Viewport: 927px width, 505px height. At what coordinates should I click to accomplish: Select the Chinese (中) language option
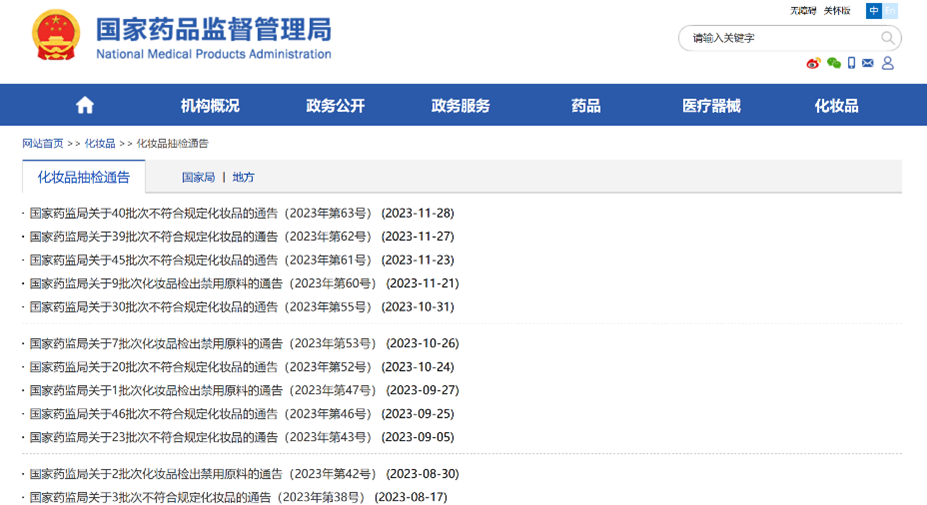click(874, 11)
